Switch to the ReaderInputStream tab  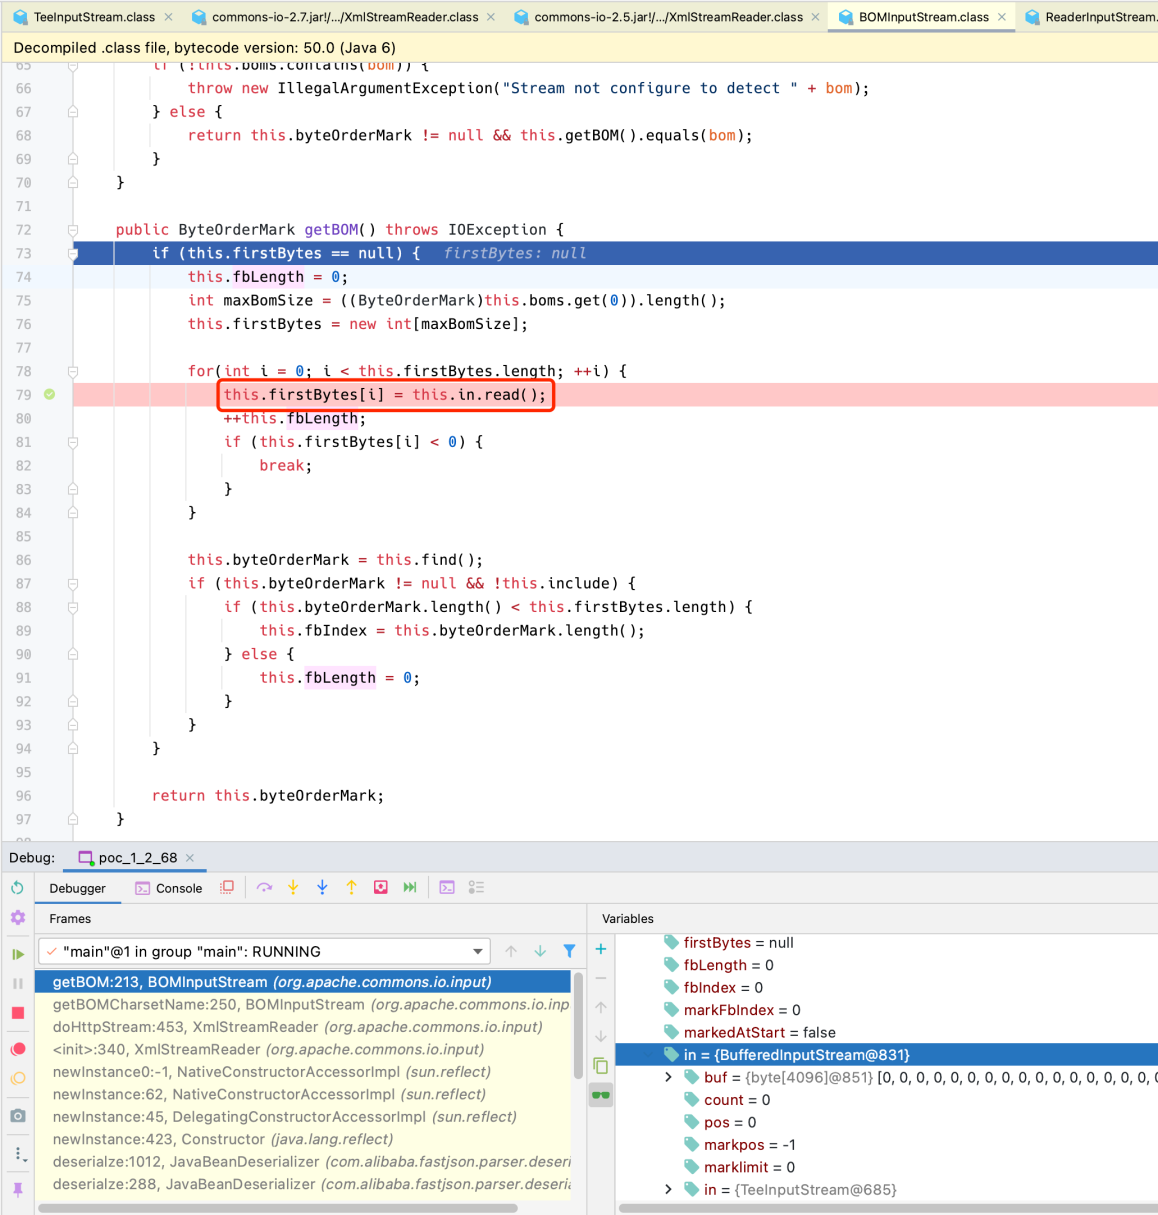coord(1091,17)
